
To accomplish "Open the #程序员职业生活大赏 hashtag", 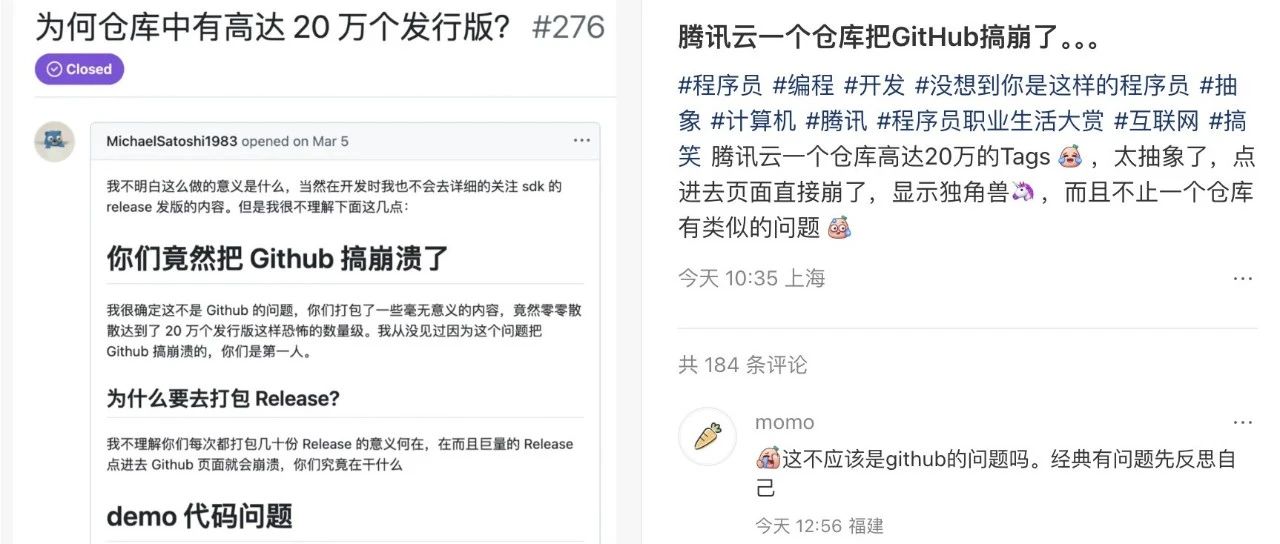I will point(990,121).
